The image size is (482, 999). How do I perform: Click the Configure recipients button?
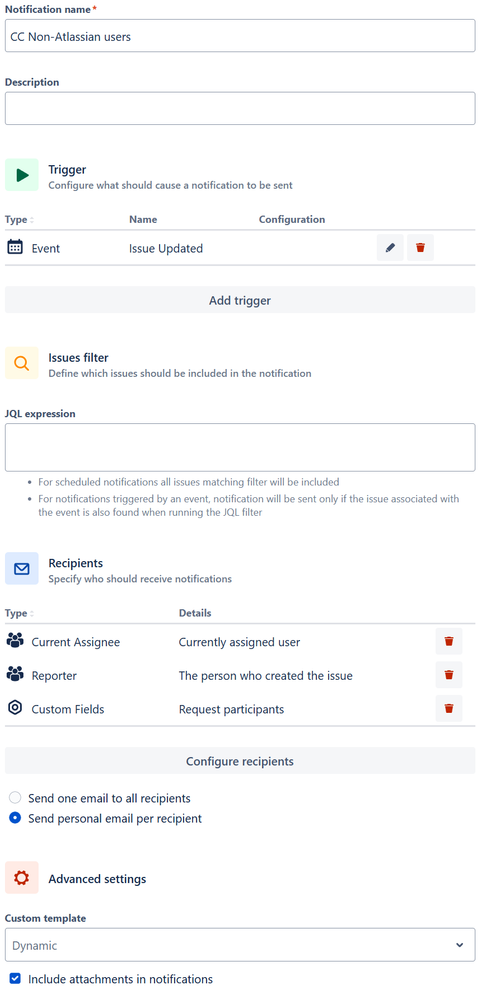click(240, 761)
